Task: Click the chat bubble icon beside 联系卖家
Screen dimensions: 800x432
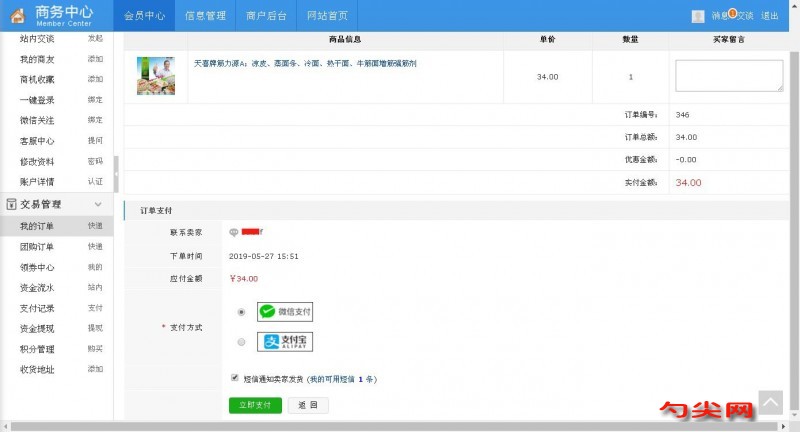Action: coord(233,232)
